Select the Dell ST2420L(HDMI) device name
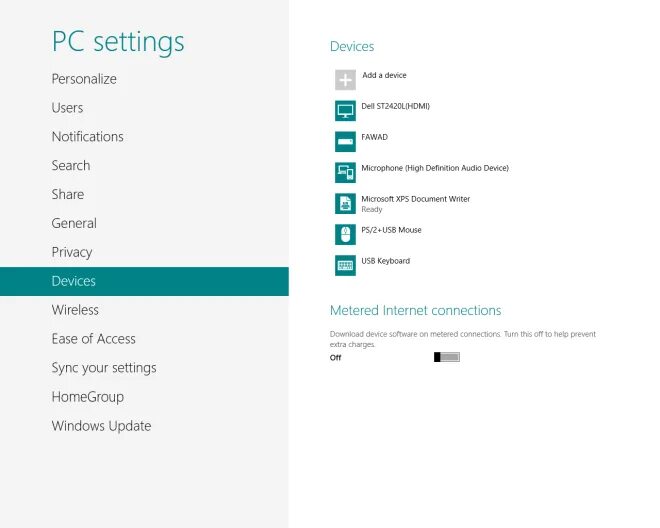The width and height of the screenshot is (660, 528). (x=396, y=106)
